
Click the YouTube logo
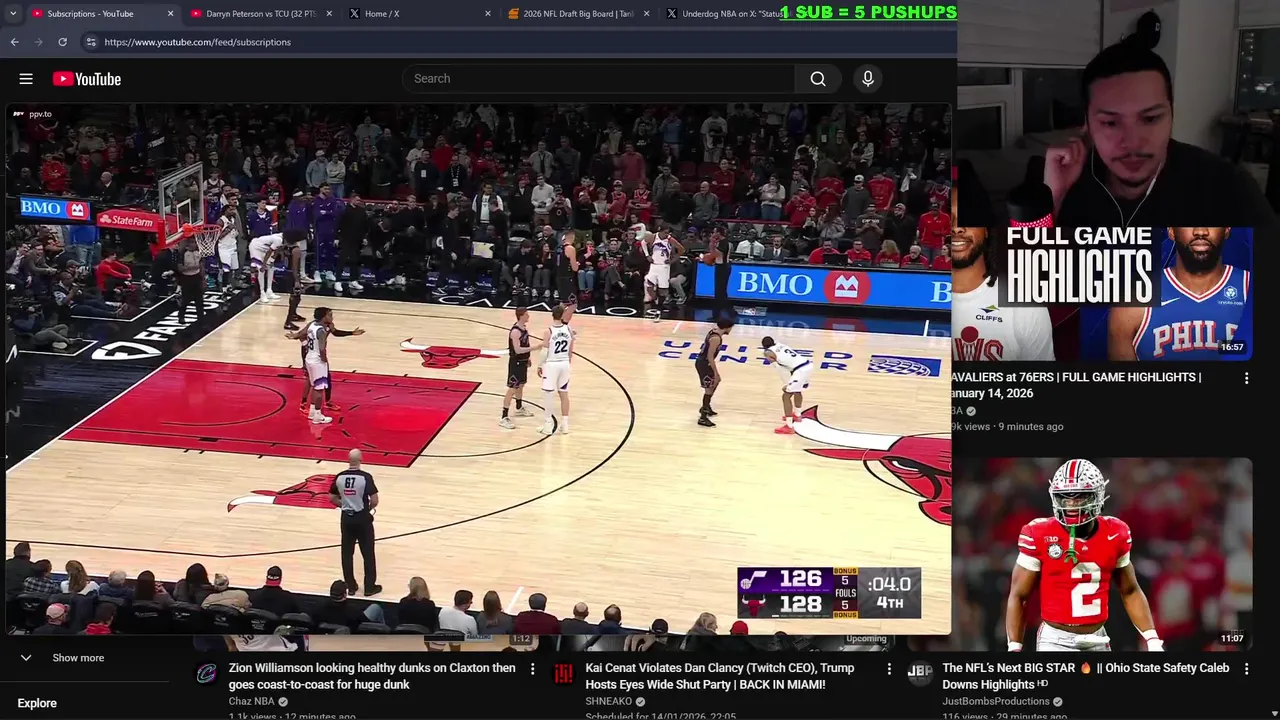87,79
